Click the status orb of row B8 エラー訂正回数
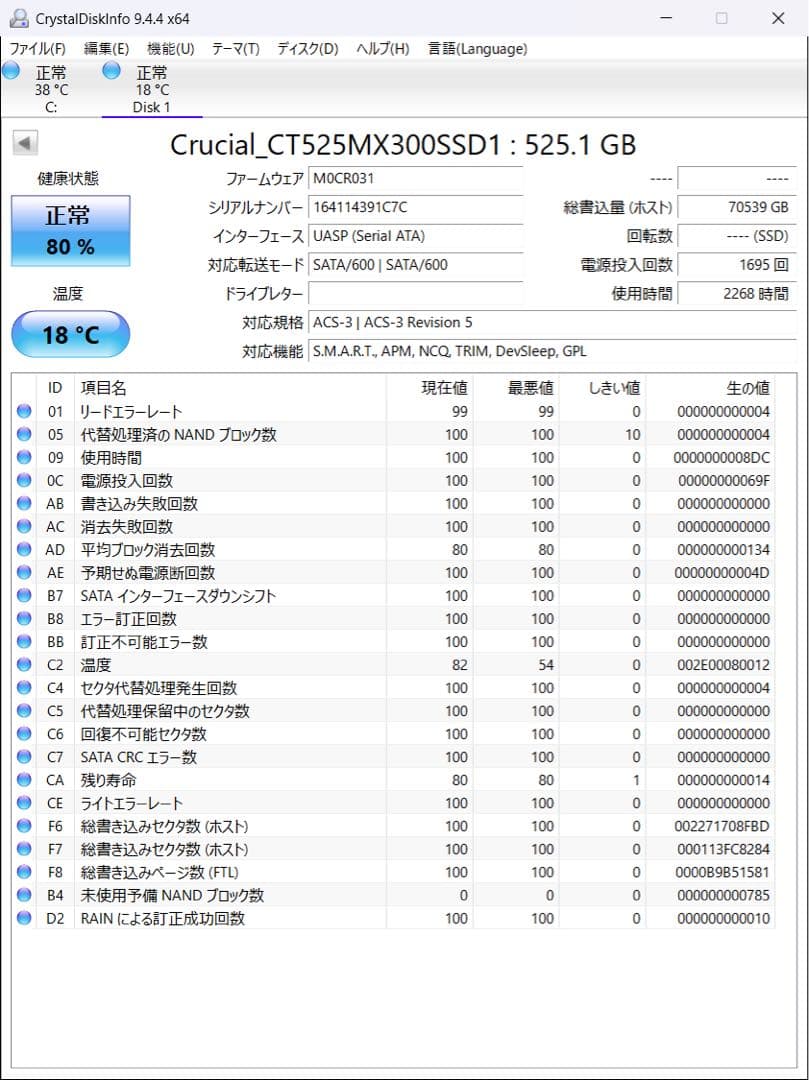 [24, 619]
